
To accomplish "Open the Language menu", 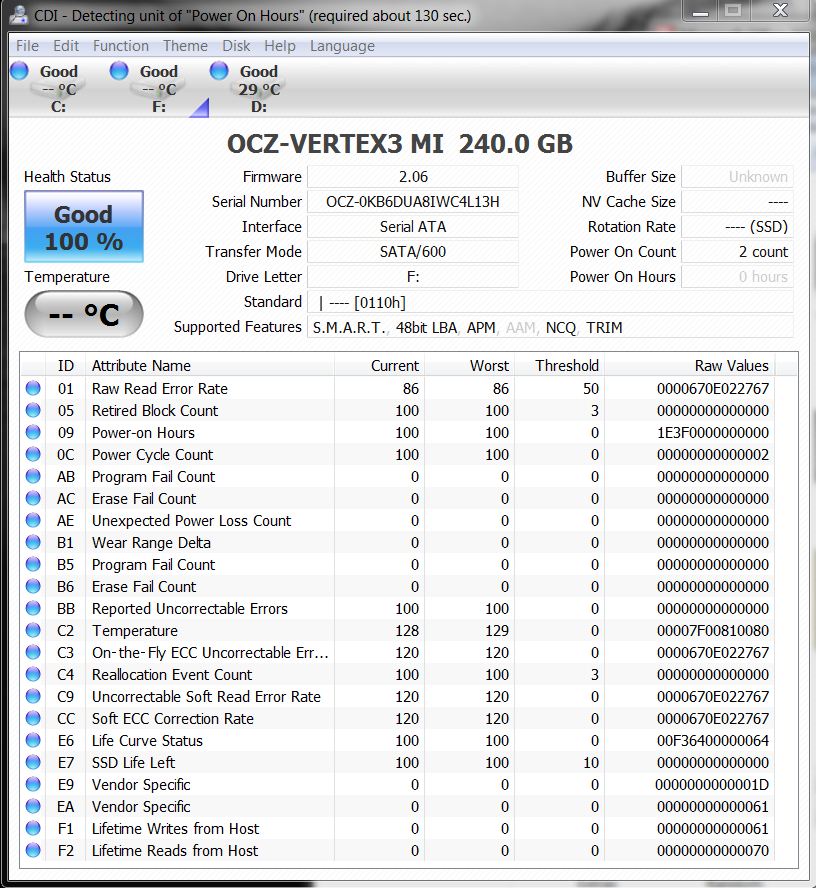I will point(342,46).
